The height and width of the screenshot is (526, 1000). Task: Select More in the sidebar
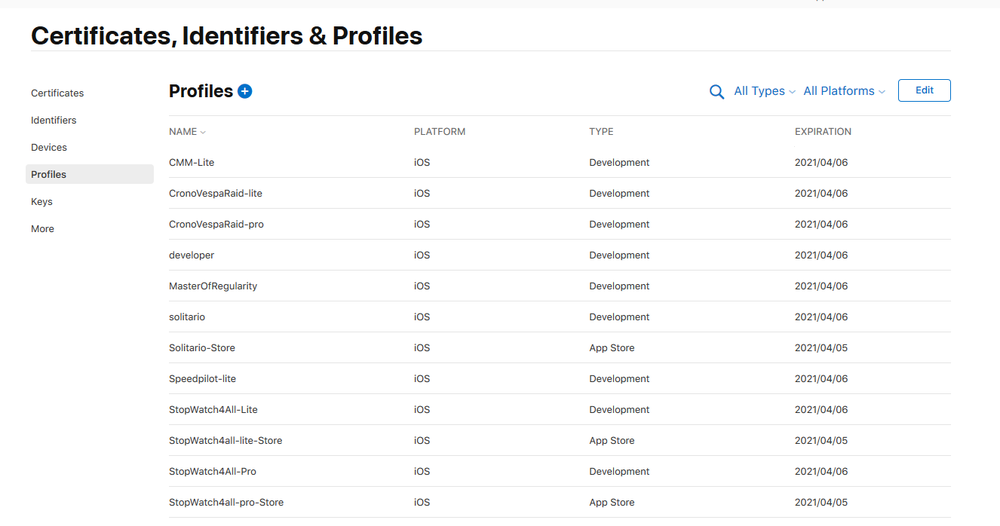click(x=43, y=229)
